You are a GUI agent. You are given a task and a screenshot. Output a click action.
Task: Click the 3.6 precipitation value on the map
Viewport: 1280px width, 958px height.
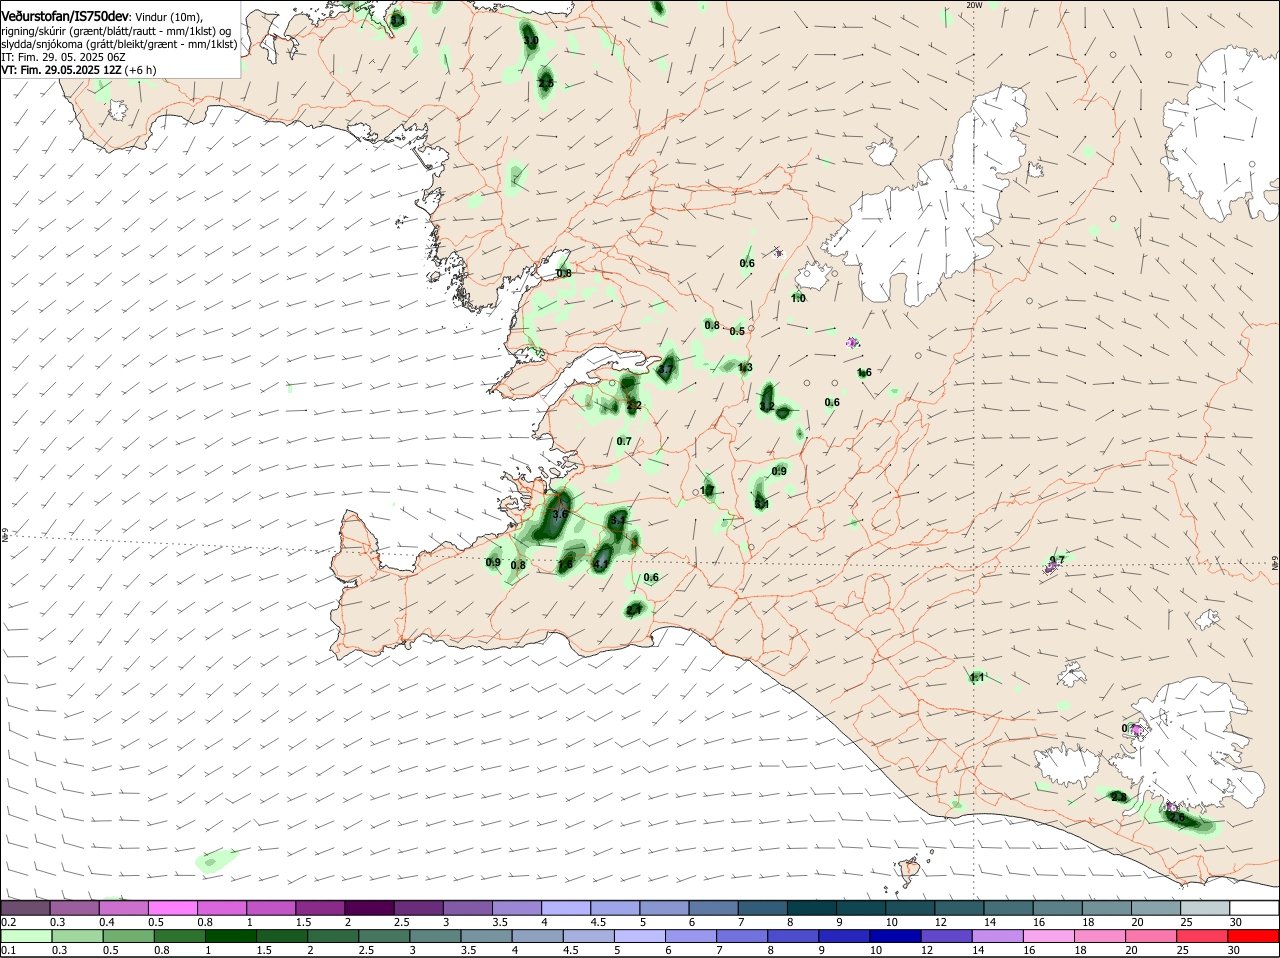(560, 514)
